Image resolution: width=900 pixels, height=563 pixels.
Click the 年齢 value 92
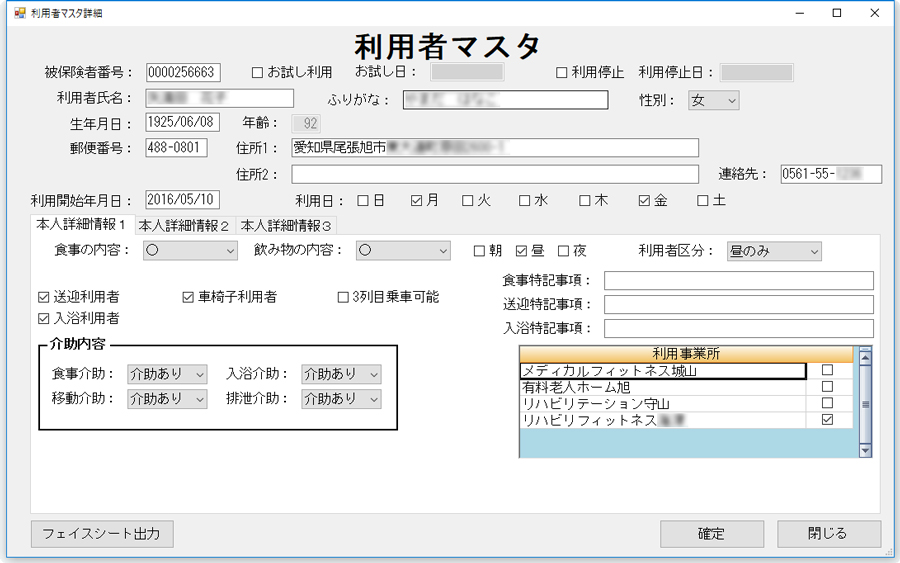[307, 123]
